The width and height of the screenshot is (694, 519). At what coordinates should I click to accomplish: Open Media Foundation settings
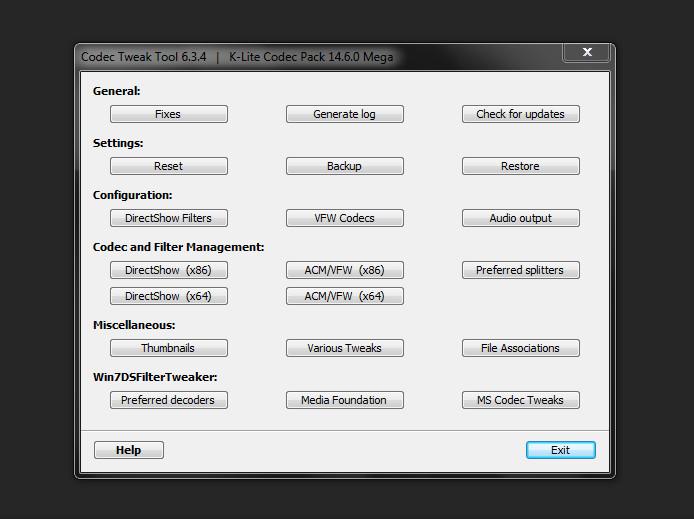pyautogui.click(x=344, y=400)
